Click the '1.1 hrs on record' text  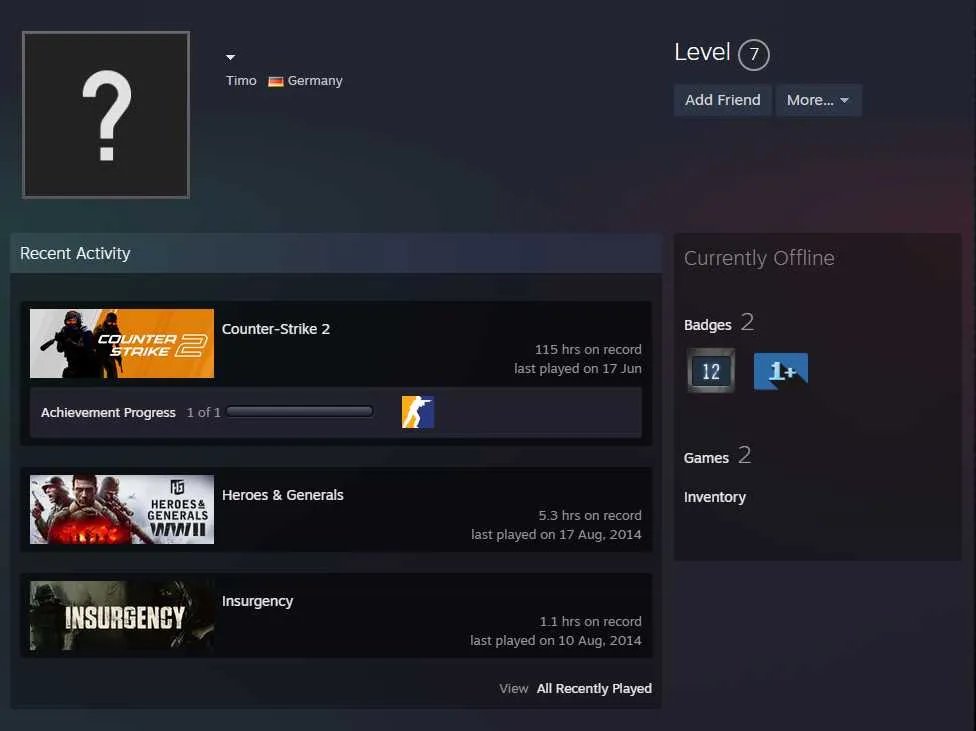(591, 621)
